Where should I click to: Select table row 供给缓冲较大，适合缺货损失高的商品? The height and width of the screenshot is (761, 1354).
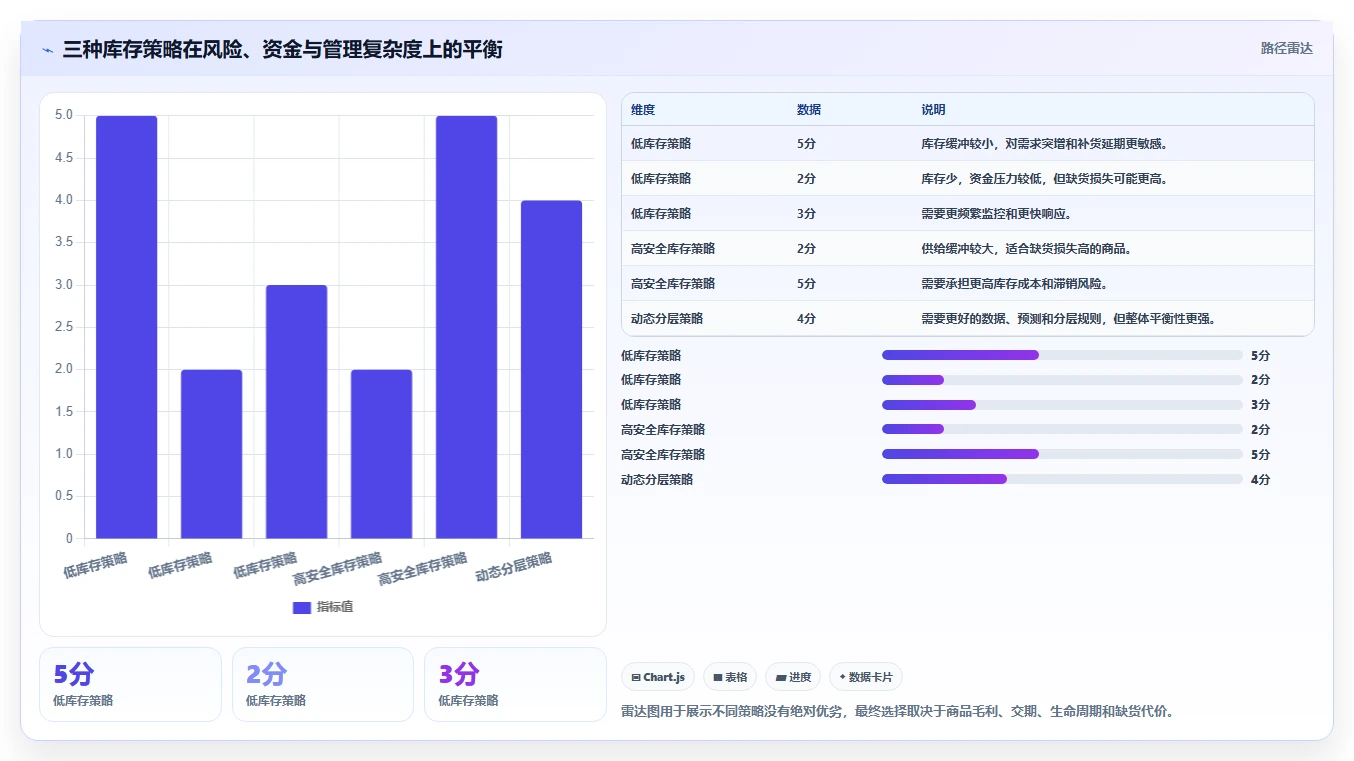(967, 248)
